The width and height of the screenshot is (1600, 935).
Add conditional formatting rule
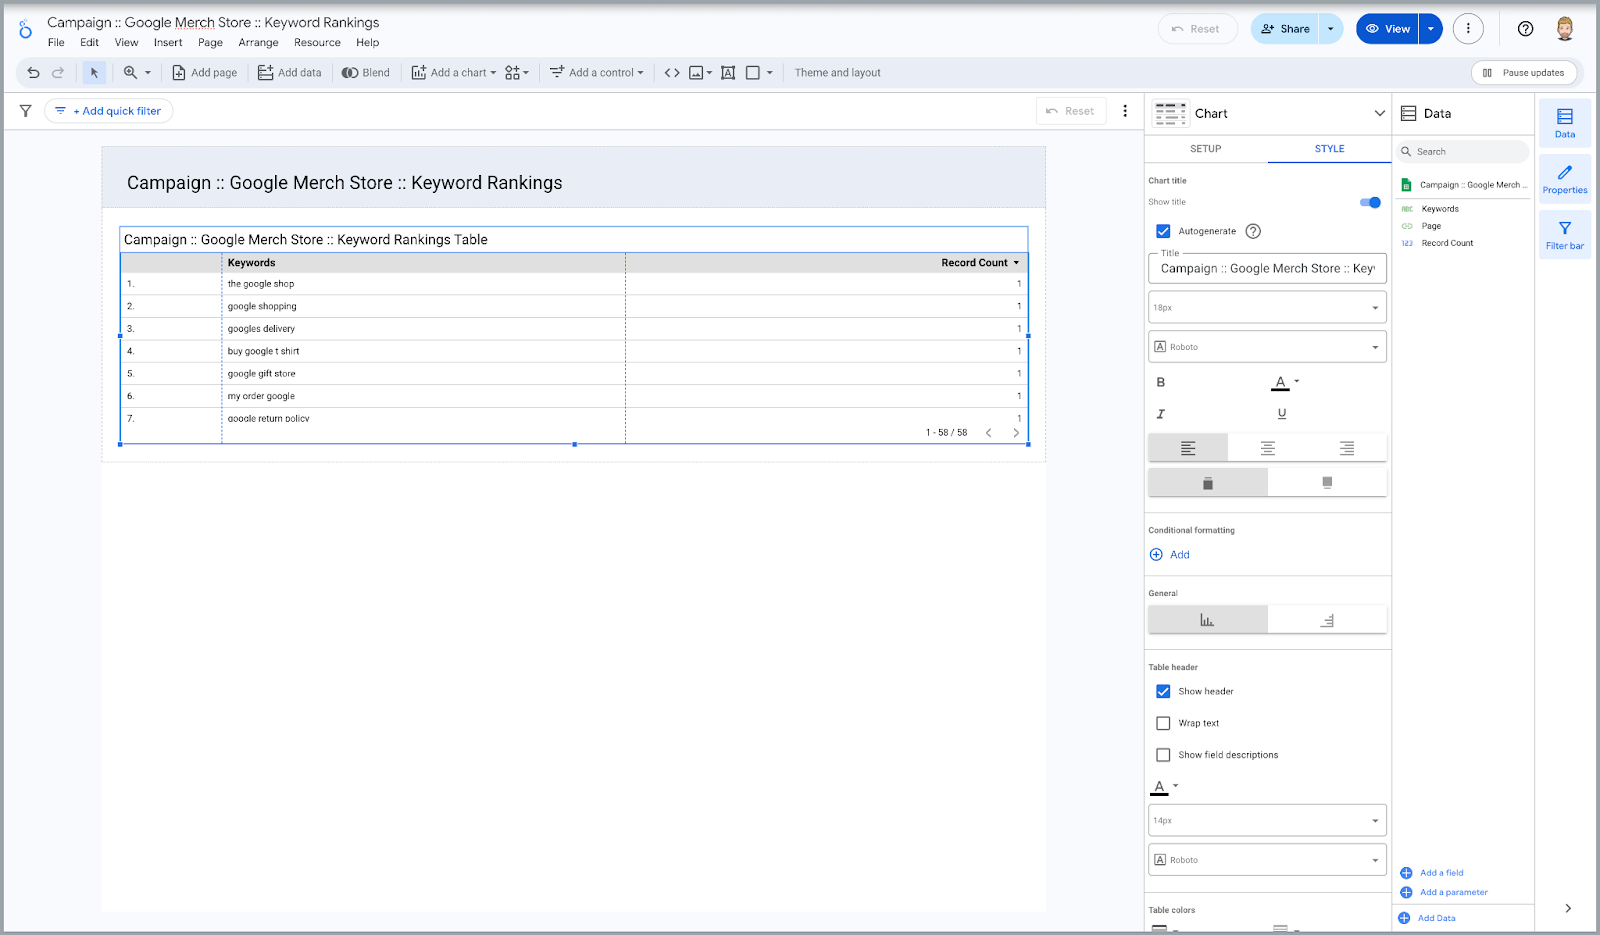coord(1170,555)
